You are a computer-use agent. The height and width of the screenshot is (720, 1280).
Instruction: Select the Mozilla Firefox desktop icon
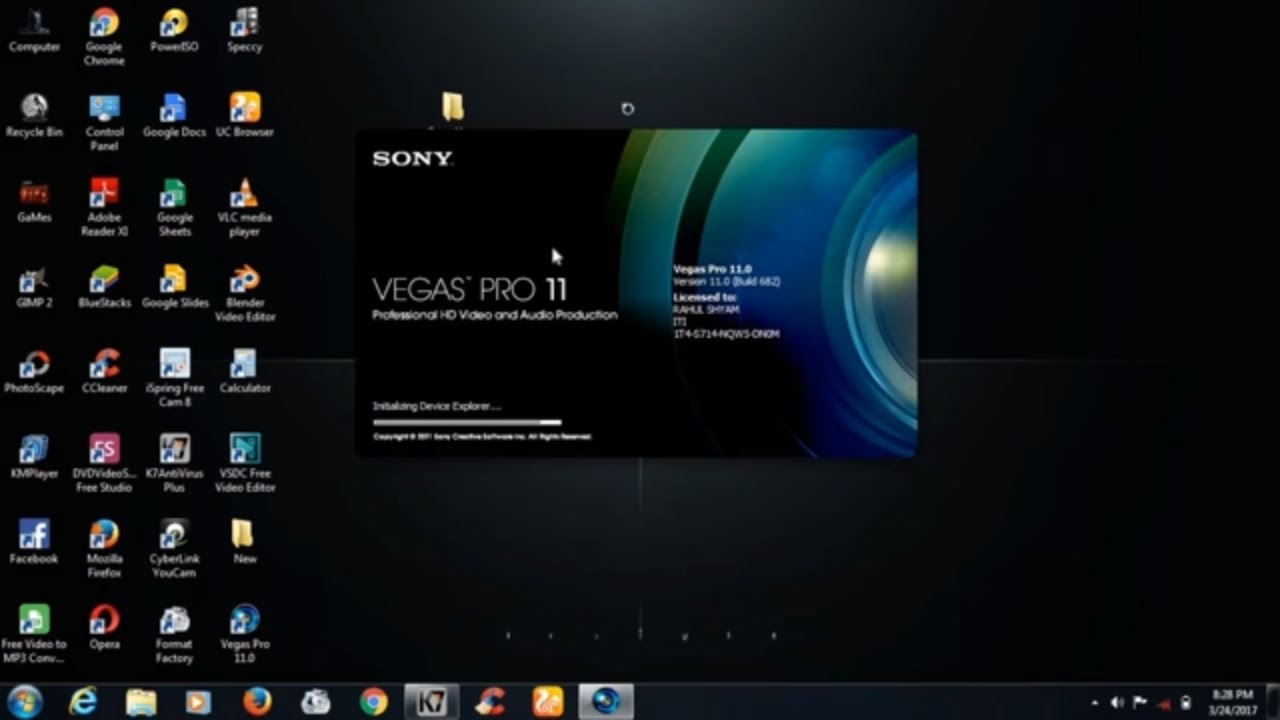104,549
